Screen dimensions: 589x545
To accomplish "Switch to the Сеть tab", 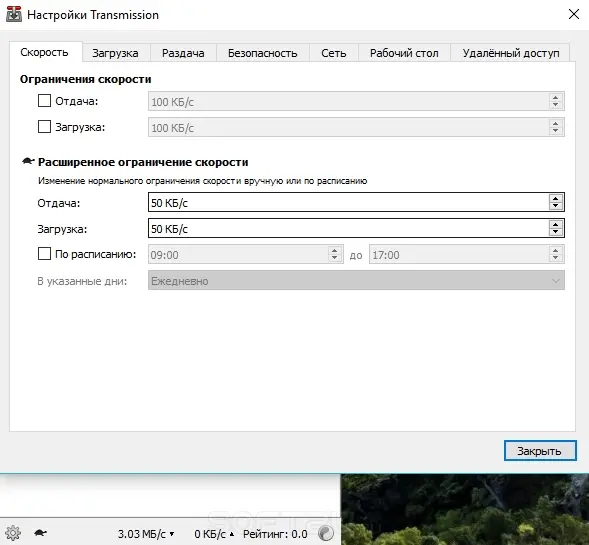I will point(334,53).
